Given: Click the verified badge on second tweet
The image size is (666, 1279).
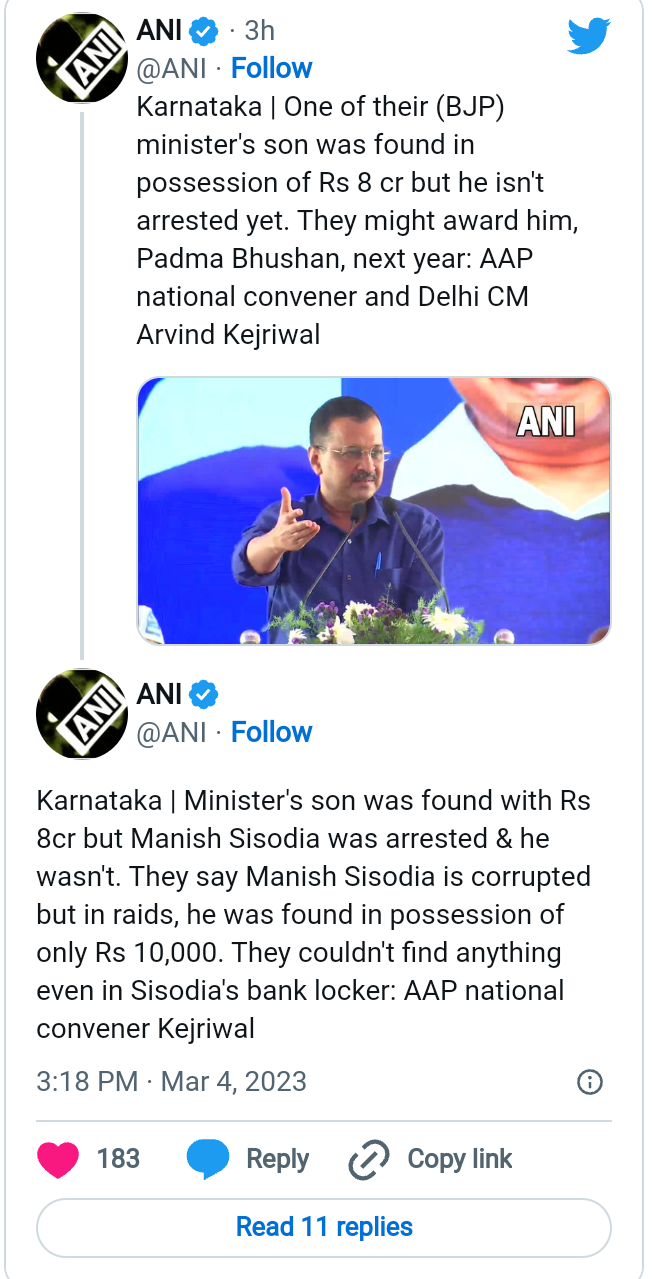Looking at the screenshot, I should pyautogui.click(x=204, y=694).
